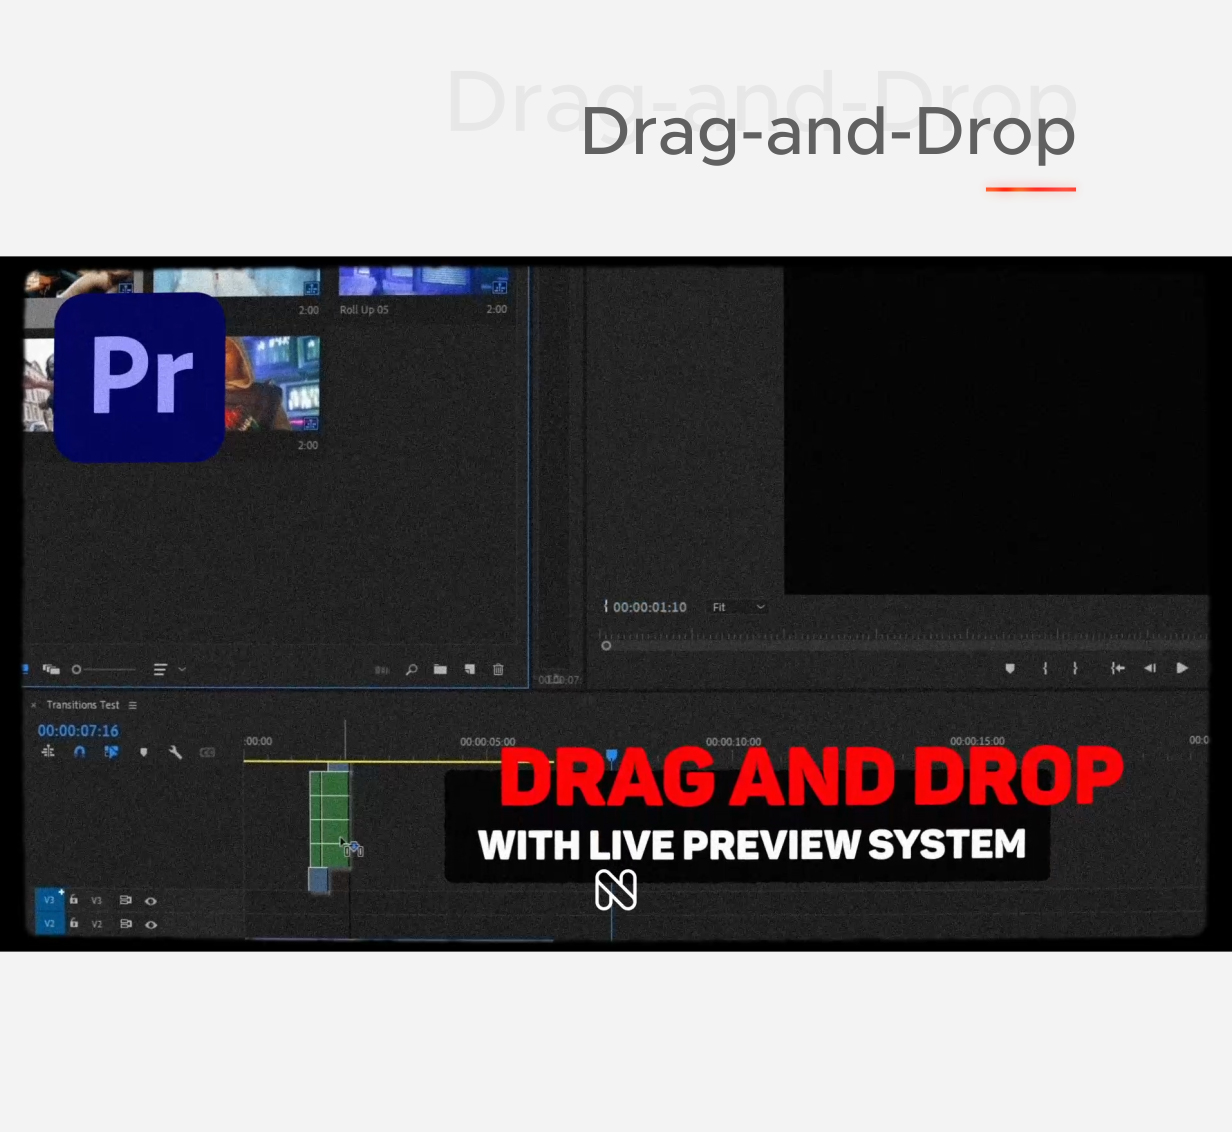This screenshot has height=1132, width=1232.
Task: Click the thumbnail size zoom slider
Action: (x=103, y=669)
